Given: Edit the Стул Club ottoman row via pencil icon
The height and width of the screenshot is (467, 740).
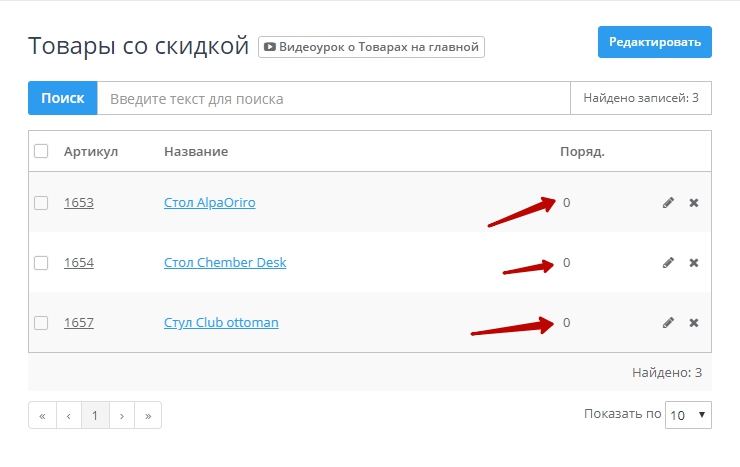Looking at the screenshot, I should pyautogui.click(x=668, y=323).
